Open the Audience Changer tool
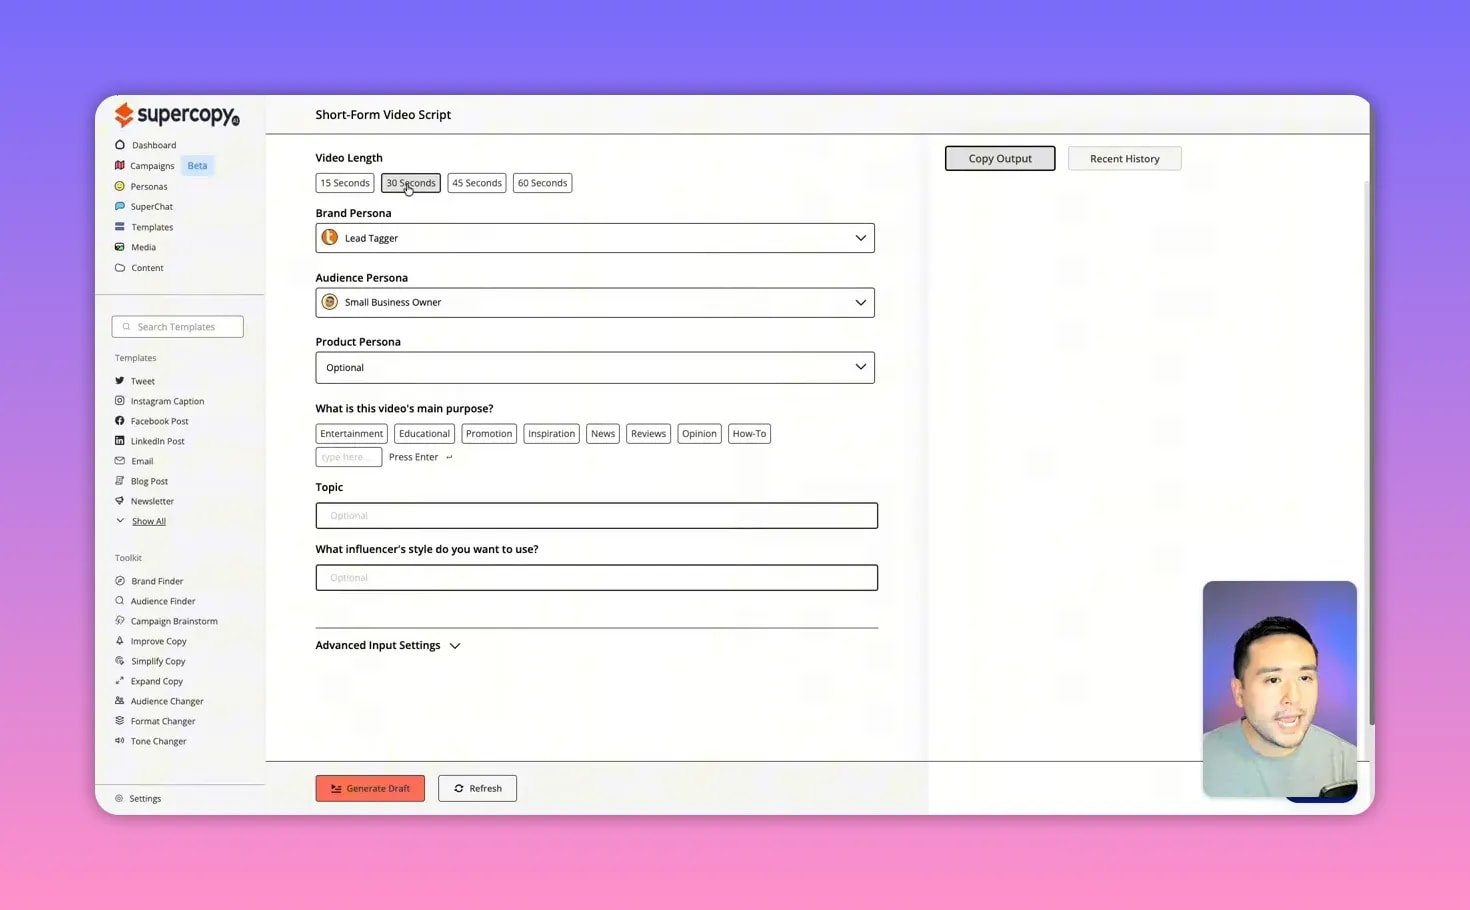 [166, 700]
